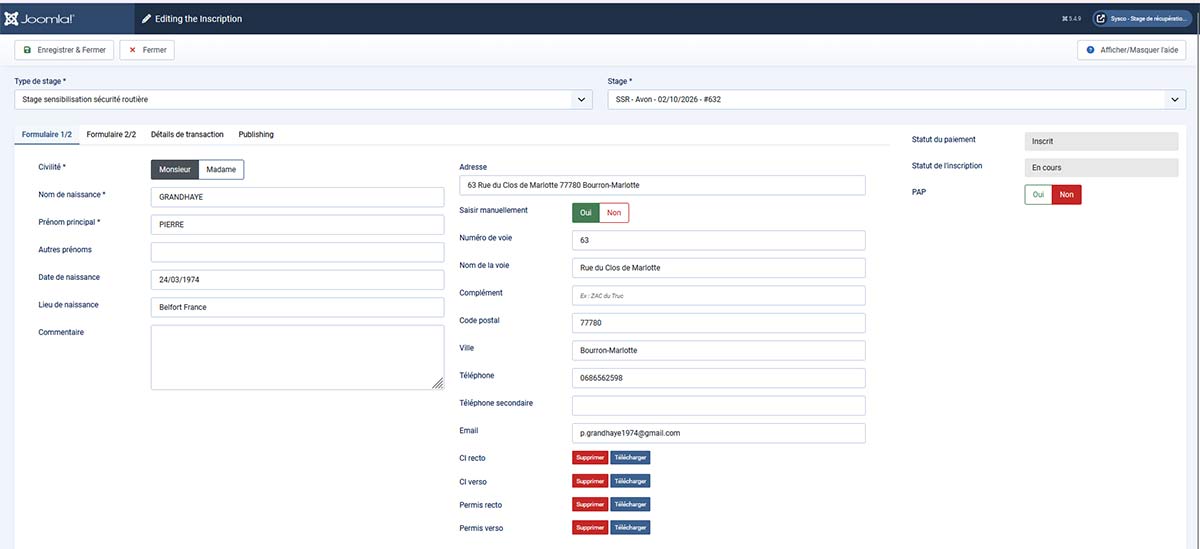Click Enregistrer & Fermer button

[x=64, y=50]
